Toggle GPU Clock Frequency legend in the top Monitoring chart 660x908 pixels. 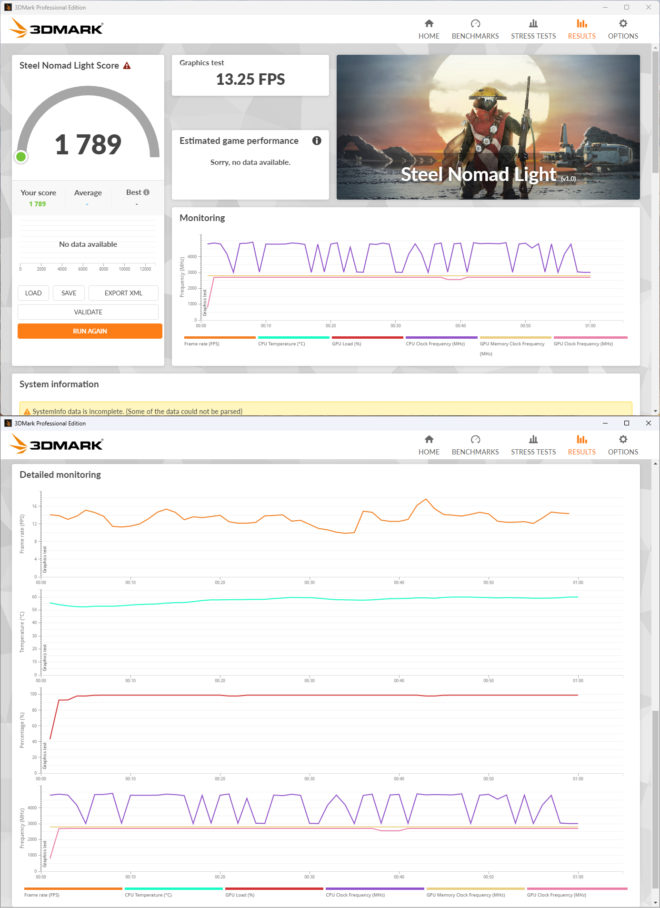coord(590,341)
